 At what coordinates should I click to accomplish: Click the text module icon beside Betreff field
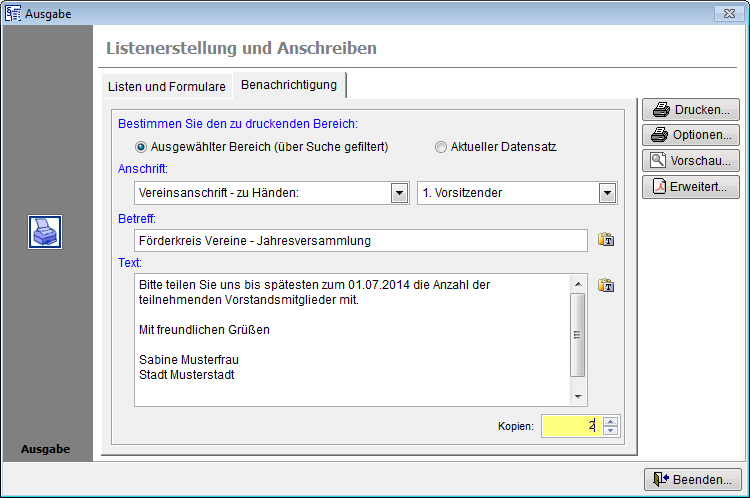[605, 240]
